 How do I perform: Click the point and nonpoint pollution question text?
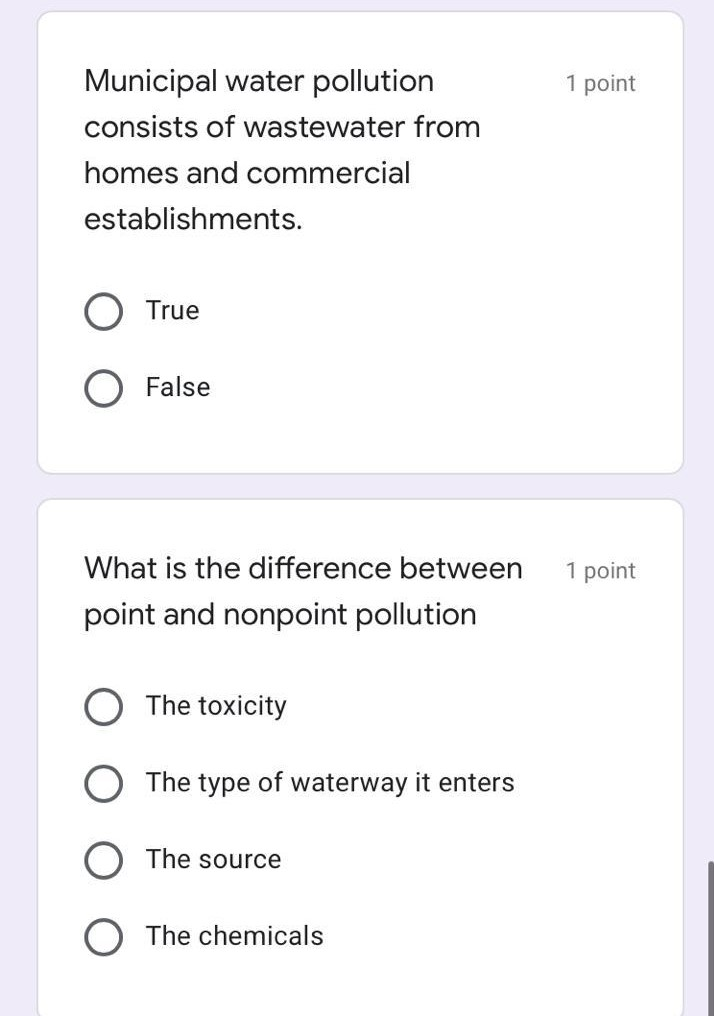pyautogui.click(x=300, y=590)
